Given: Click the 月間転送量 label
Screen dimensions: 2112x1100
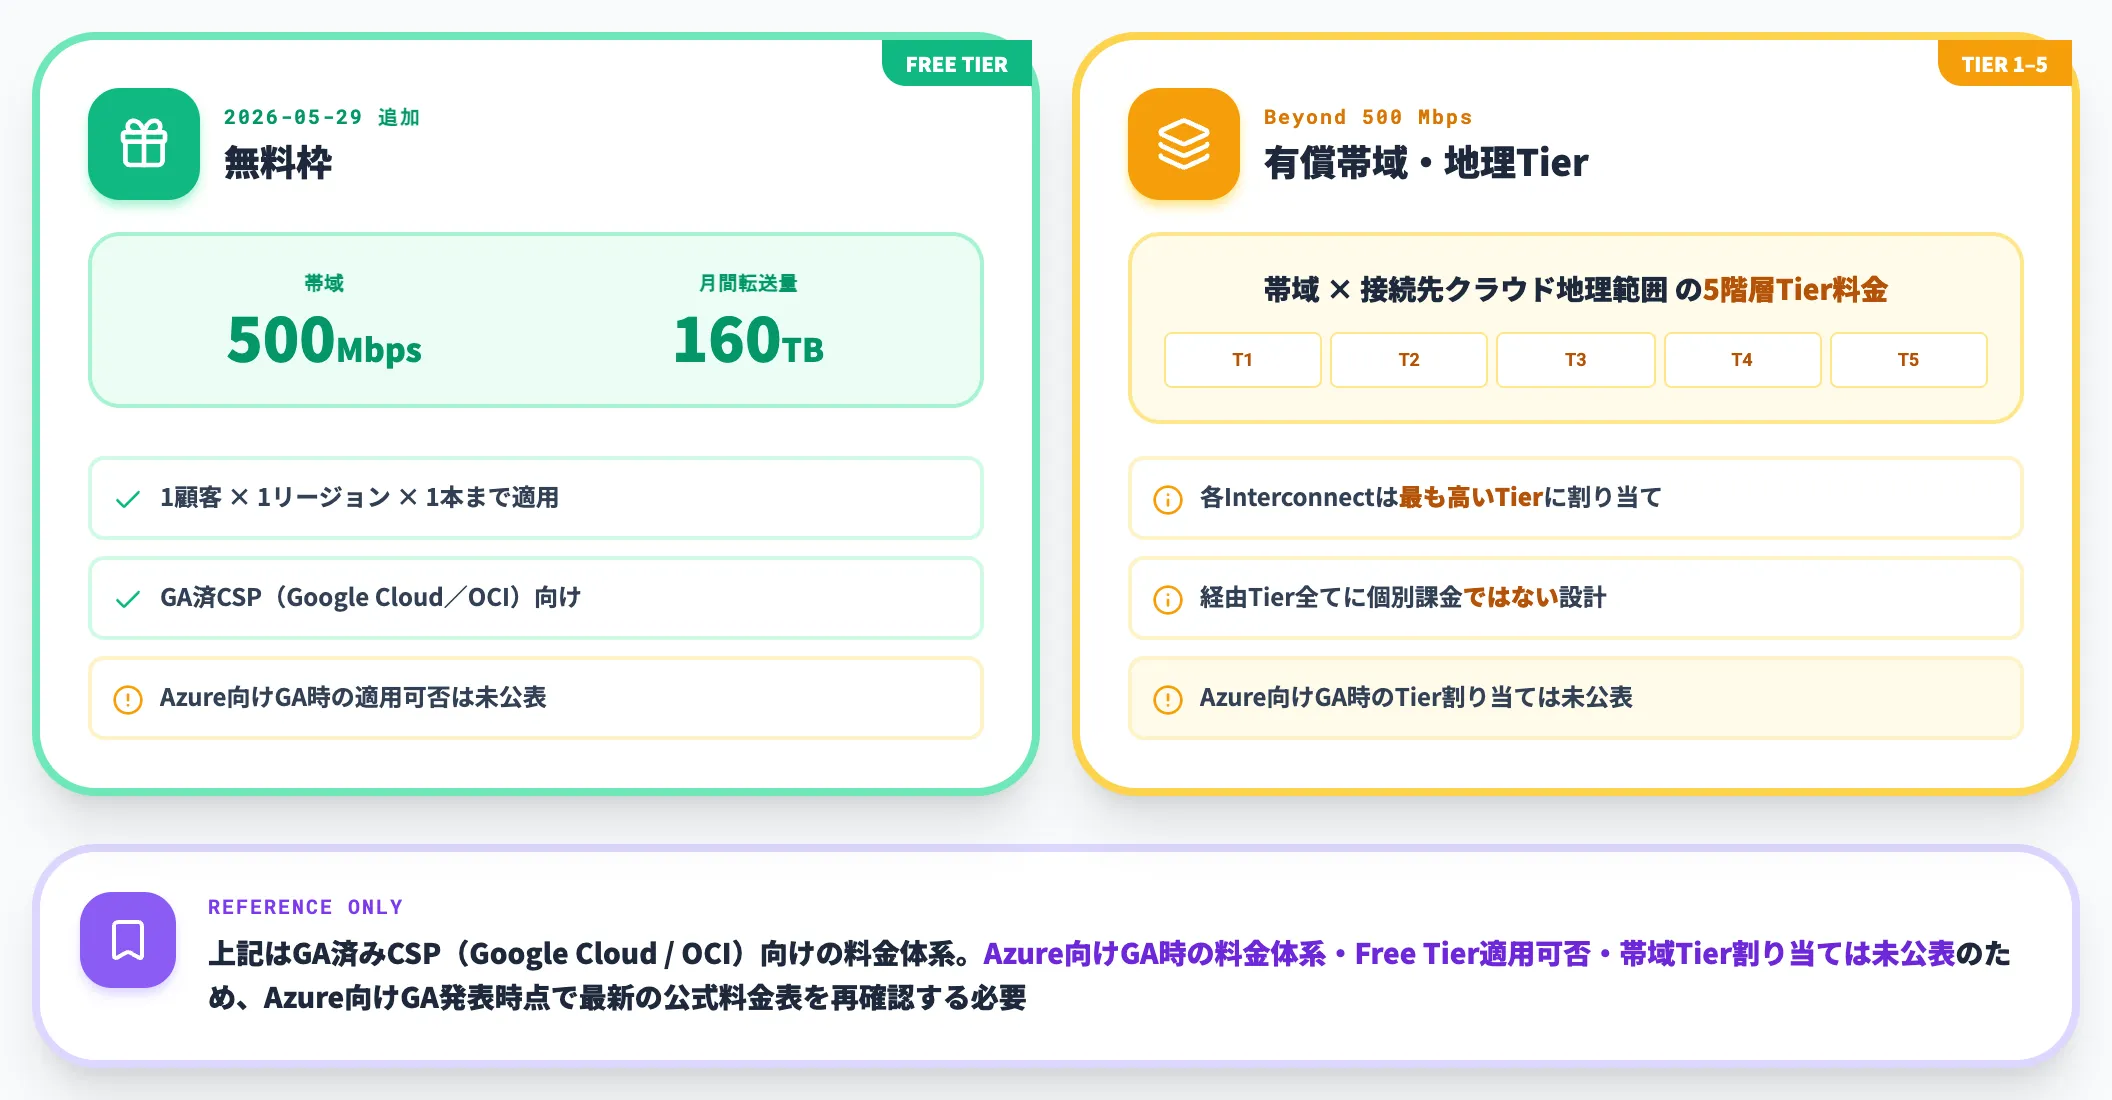Looking at the screenshot, I should click(x=748, y=283).
